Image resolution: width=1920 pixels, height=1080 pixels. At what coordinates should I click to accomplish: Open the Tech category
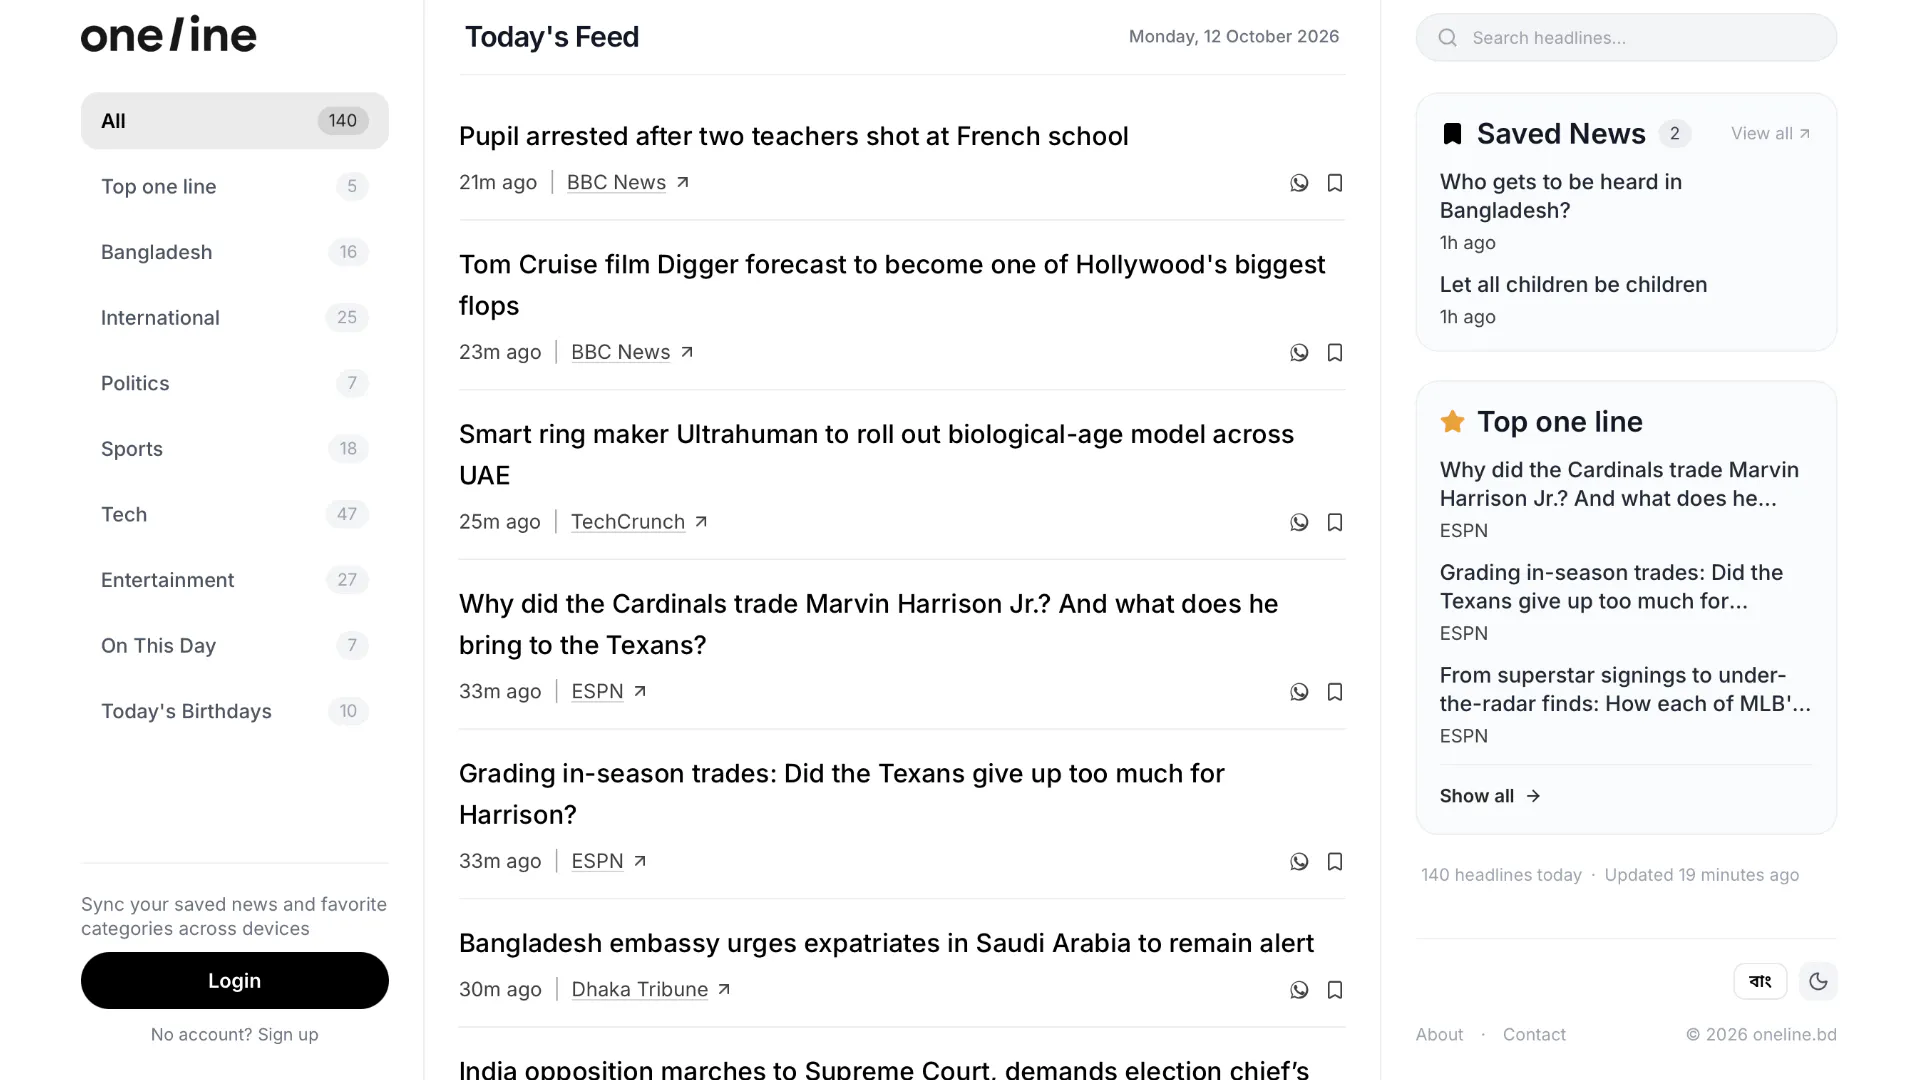pyautogui.click(x=235, y=515)
